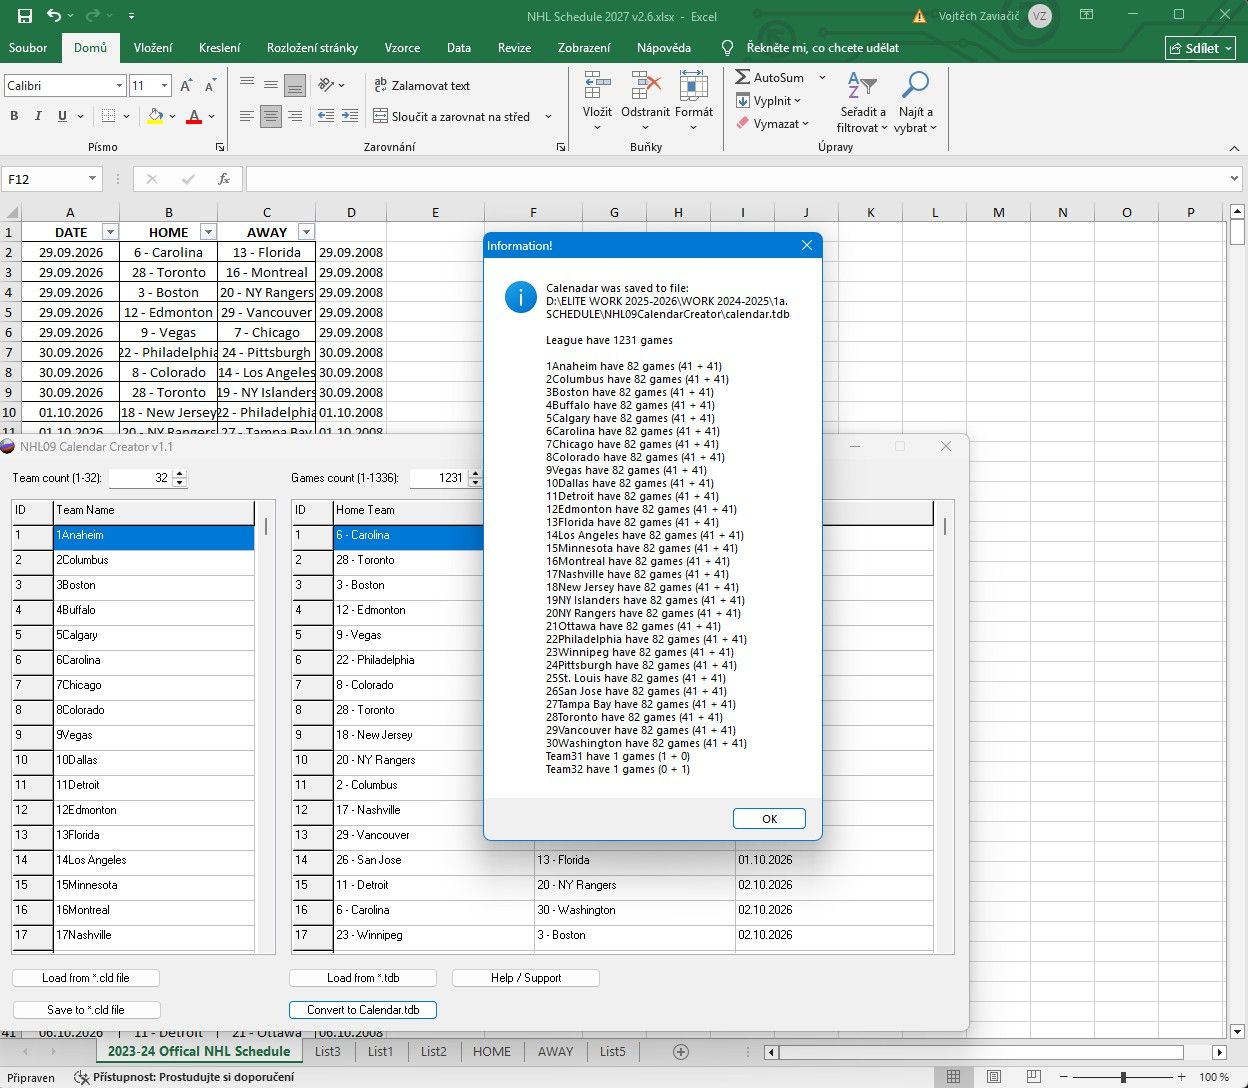This screenshot has height=1088, width=1248.
Task: Switch to the Vzorce ribbon tab
Action: 402,47
